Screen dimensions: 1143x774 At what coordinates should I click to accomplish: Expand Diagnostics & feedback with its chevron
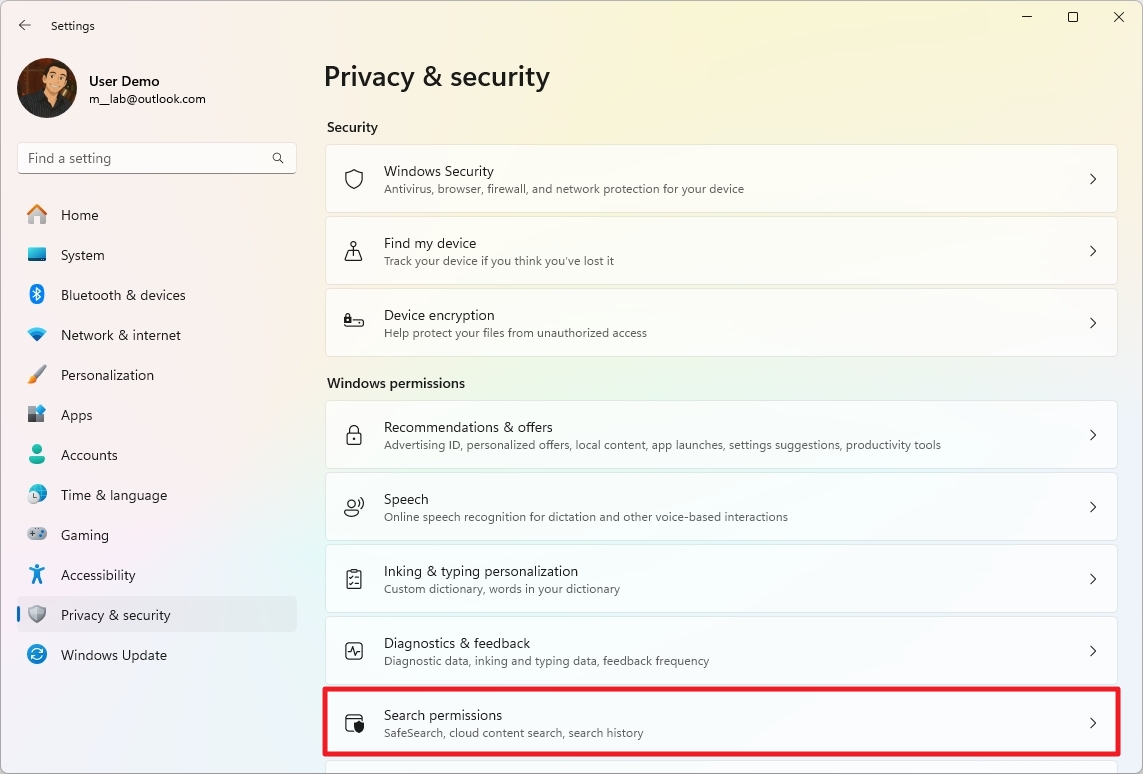click(1092, 650)
